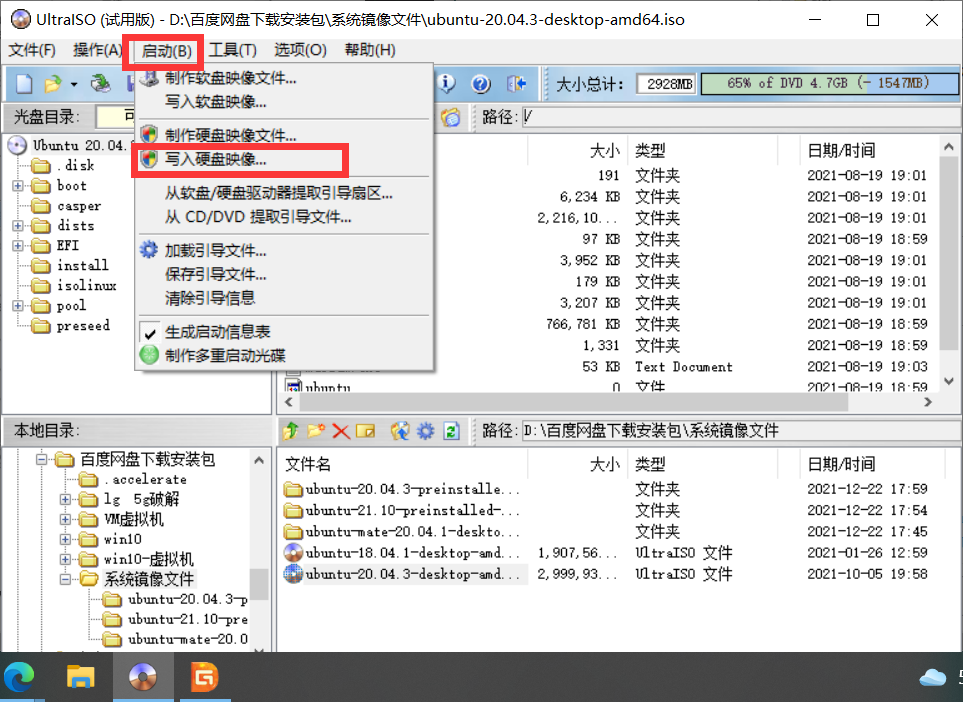This screenshot has height=702, width=963.
Task: Click the 65% of DVD capacity bar
Action: click(x=829, y=84)
